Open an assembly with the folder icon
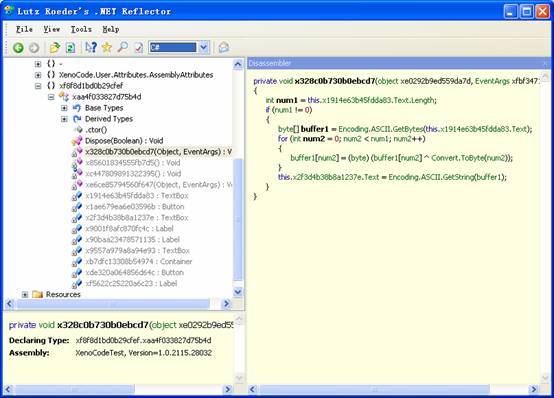The image size is (554, 398). pos(55,47)
